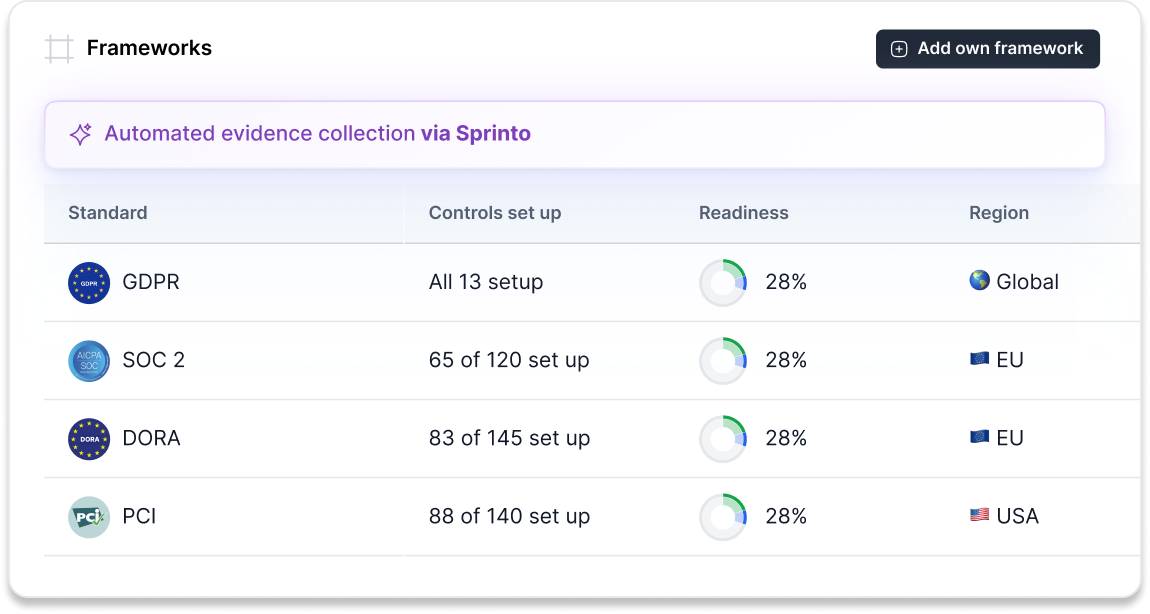This screenshot has height=614, width=1150.
Task: Sort by the Readiness column header
Action: click(743, 213)
